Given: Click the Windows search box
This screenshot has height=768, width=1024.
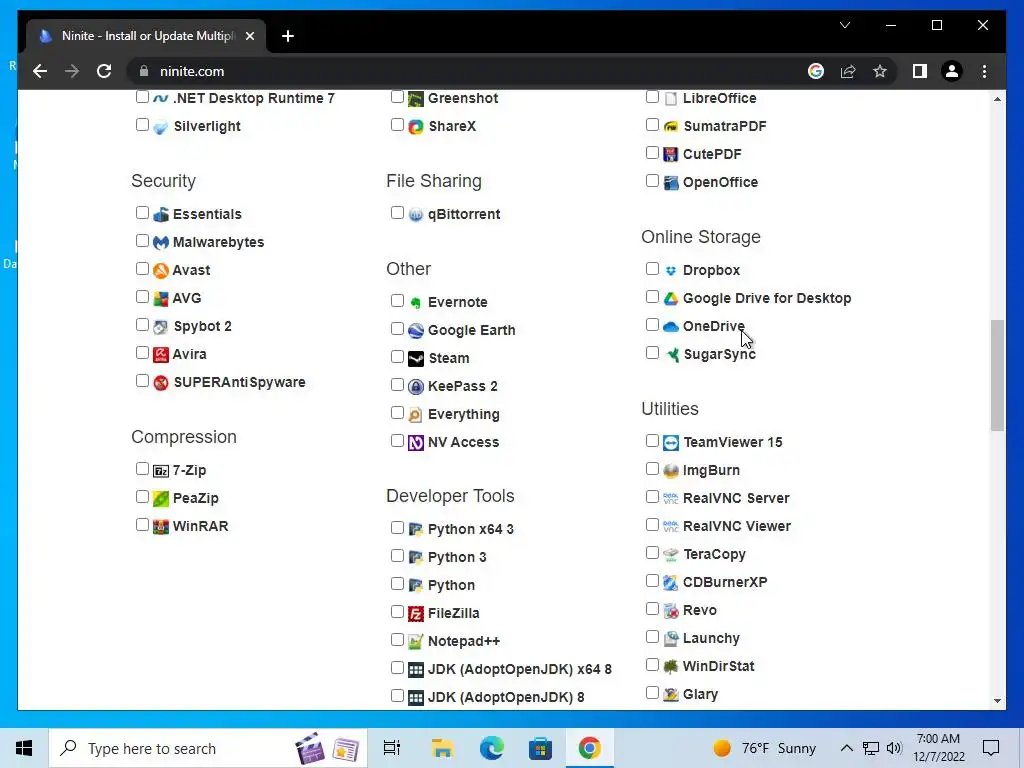Looking at the screenshot, I should point(208,748).
